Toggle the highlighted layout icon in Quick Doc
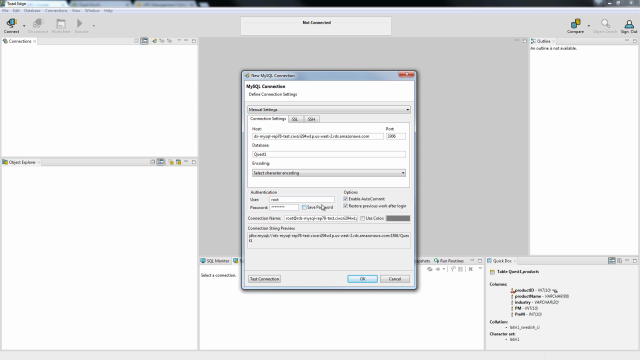 click(x=612, y=260)
